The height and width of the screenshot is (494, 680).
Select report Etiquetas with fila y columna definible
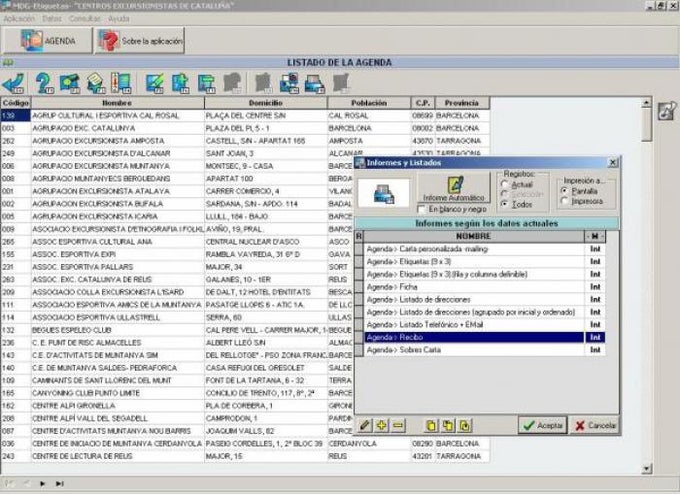point(474,274)
